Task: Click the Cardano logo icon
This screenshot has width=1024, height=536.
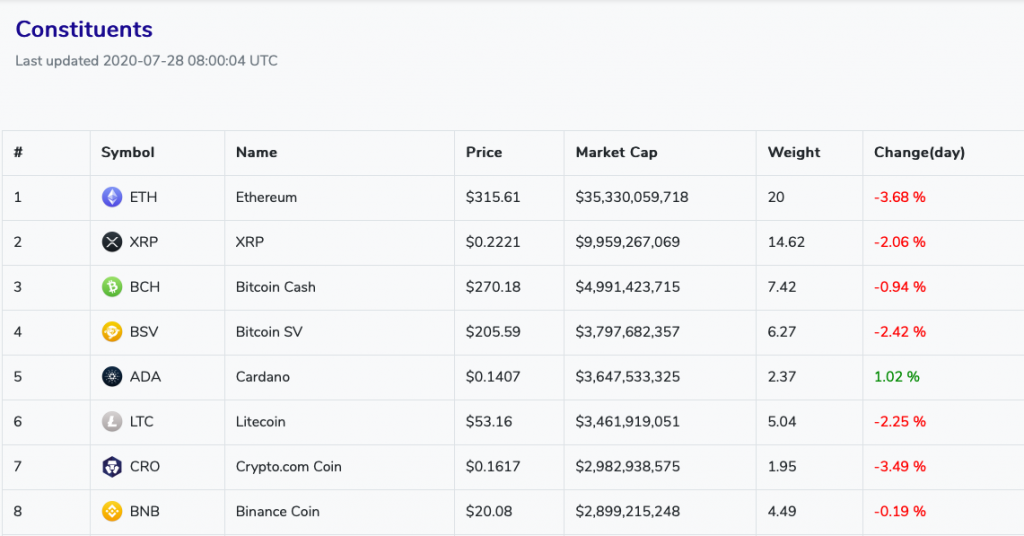Action: tap(112, 377)
